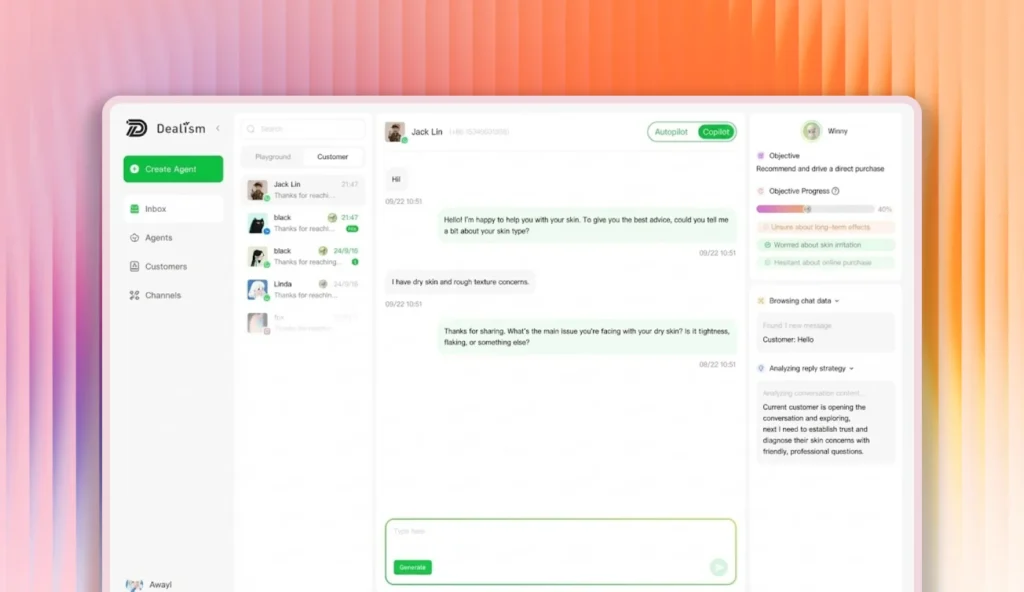Open the Customers sidebar icon
1024x592 pixels.
point(135,267)
